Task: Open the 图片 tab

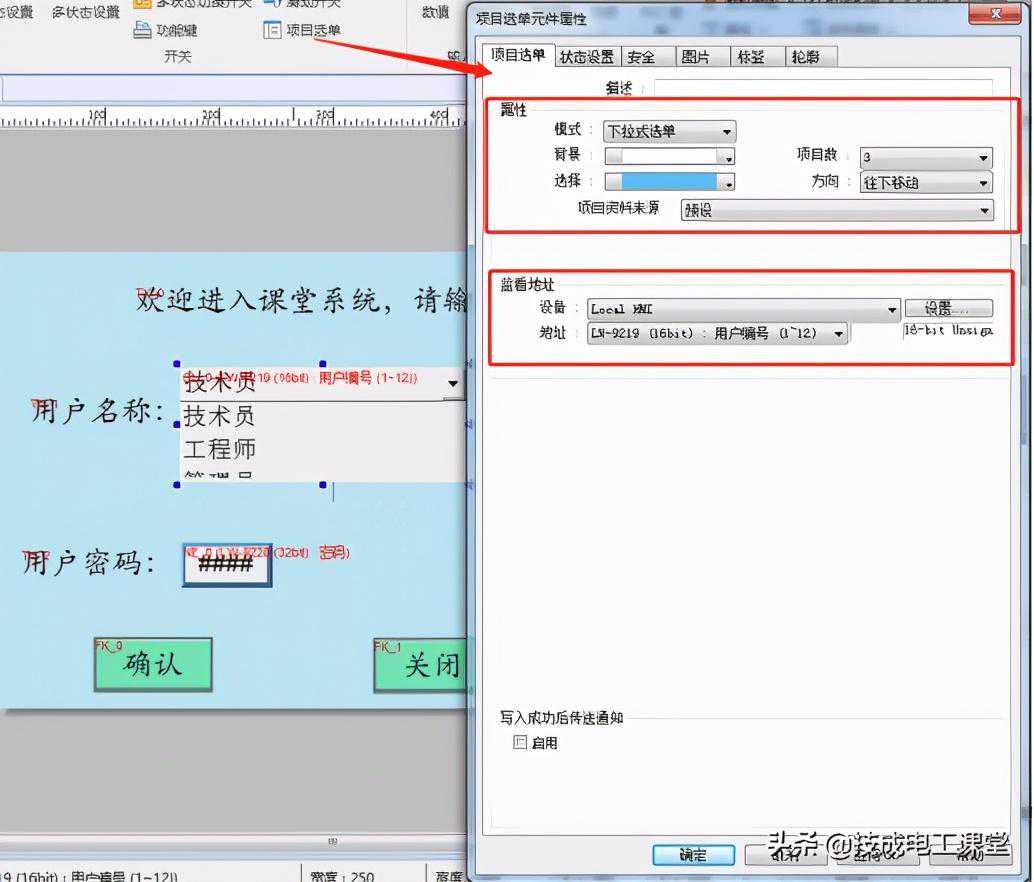Action: click(696, 57)
